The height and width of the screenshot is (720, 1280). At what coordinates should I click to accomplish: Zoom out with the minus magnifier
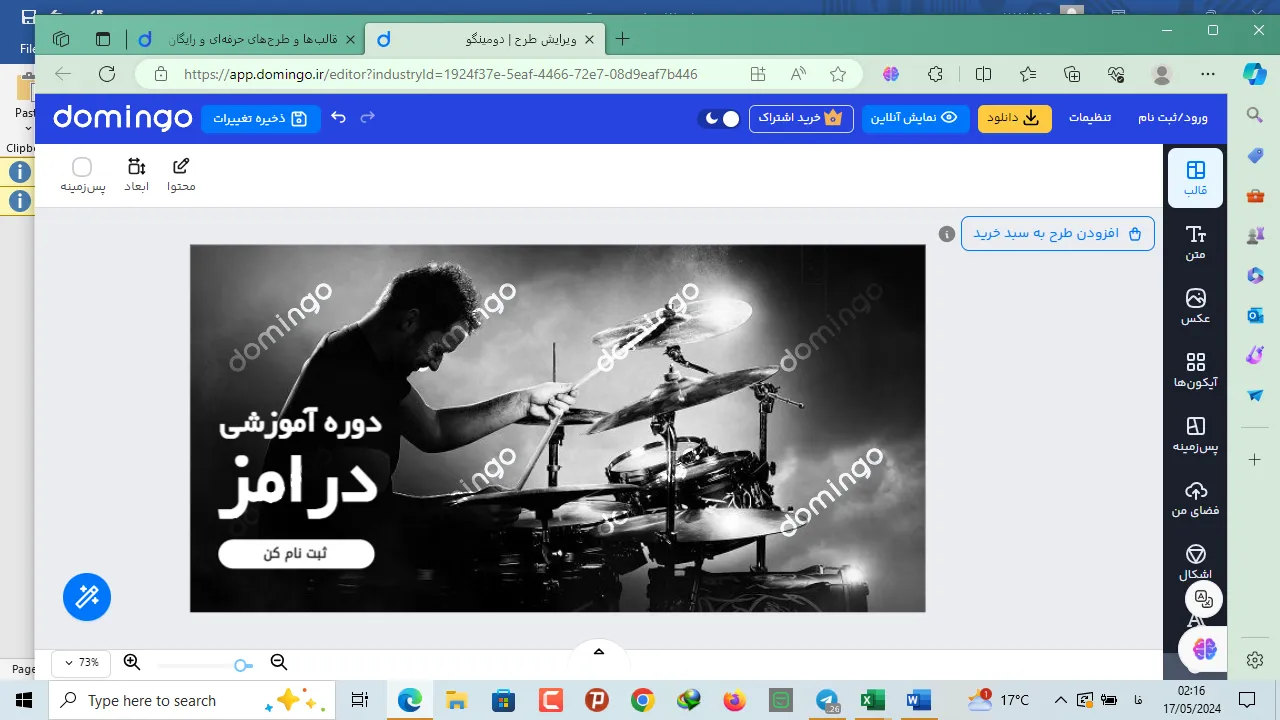[x=279, y=662]
